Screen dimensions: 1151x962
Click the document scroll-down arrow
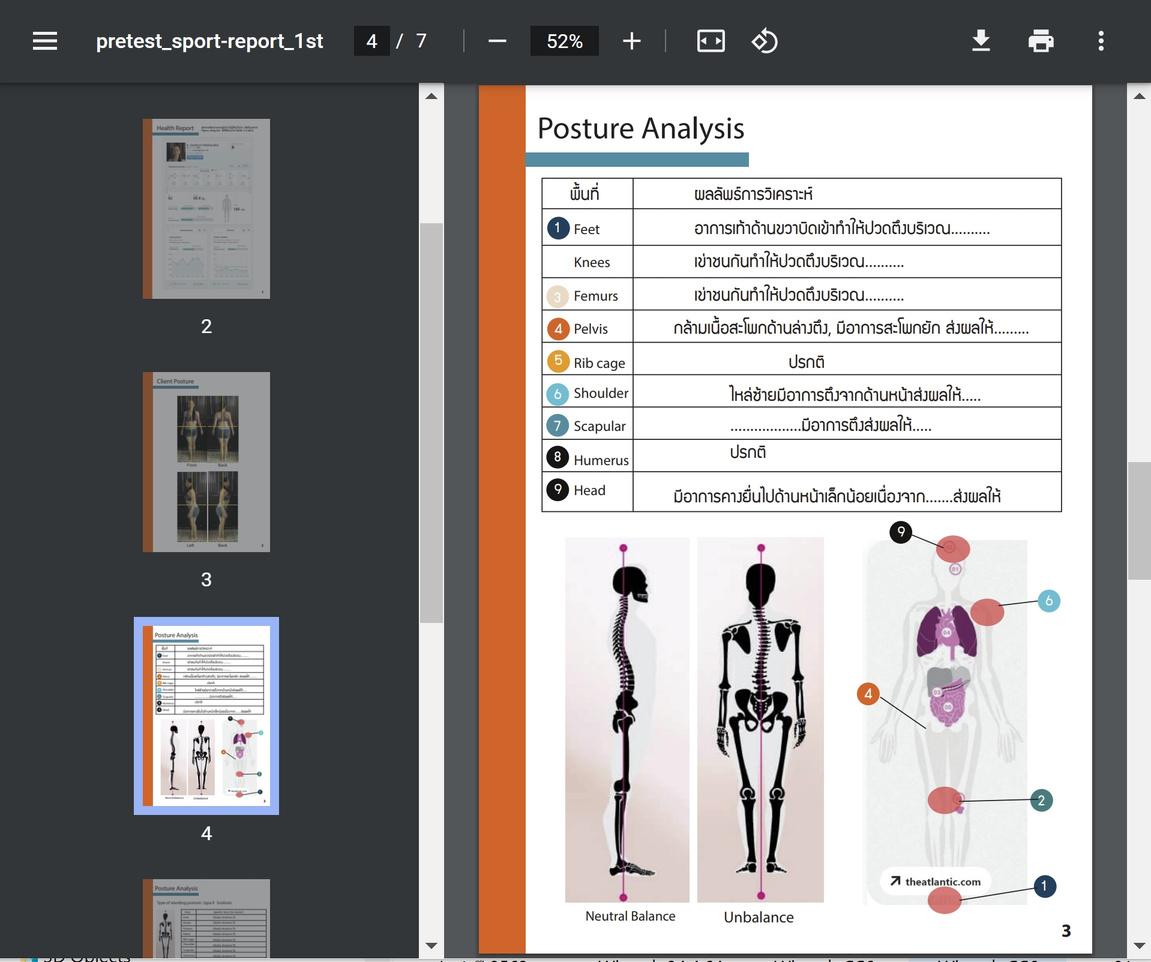[x=1139, y=946]
